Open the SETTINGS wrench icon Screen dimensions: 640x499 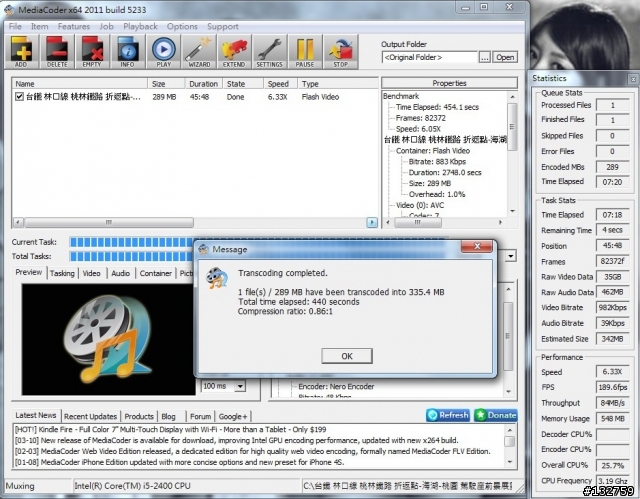[269, 51]
